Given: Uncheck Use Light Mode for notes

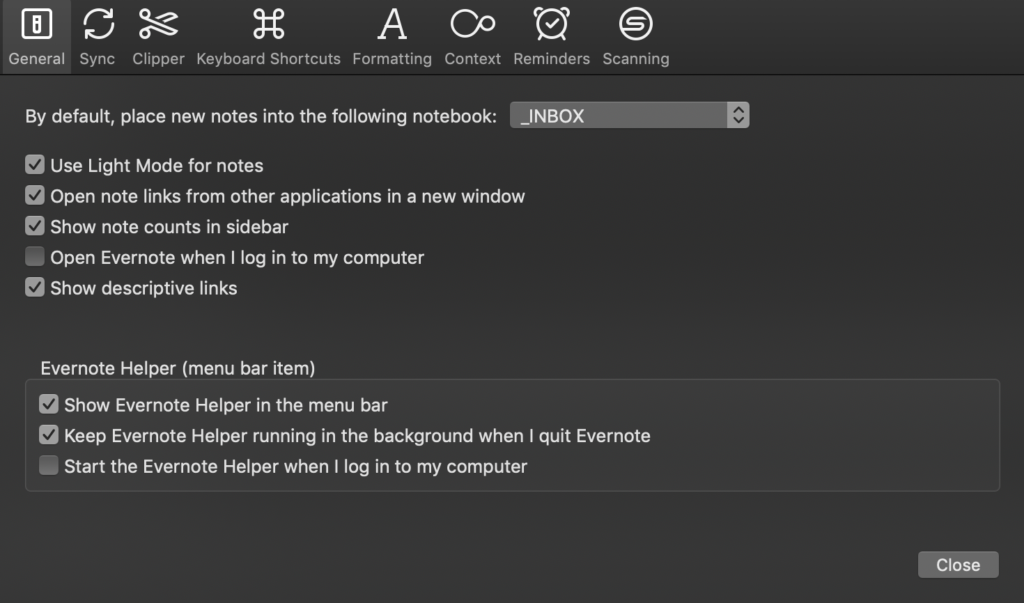Looking at the screenshot, I should coord(35,165).
